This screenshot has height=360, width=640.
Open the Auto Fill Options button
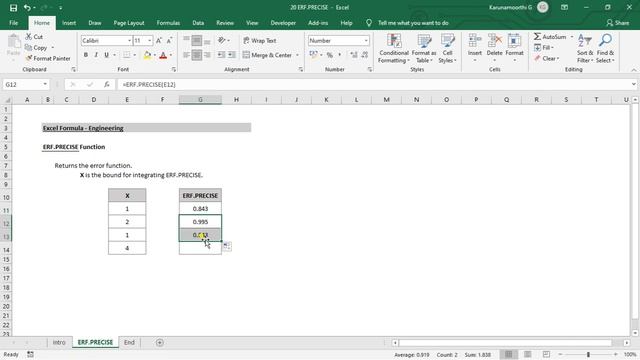(x=227, y=246)
